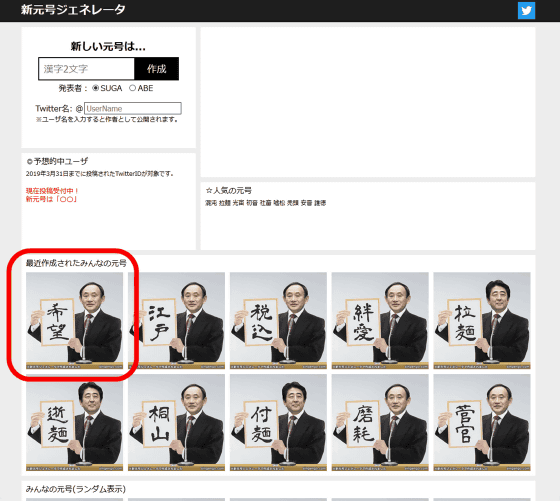This screenshot has width=560, height=501.
Task: Click 安晋 in the popular era names list
Action: click(x=306, y=203)
